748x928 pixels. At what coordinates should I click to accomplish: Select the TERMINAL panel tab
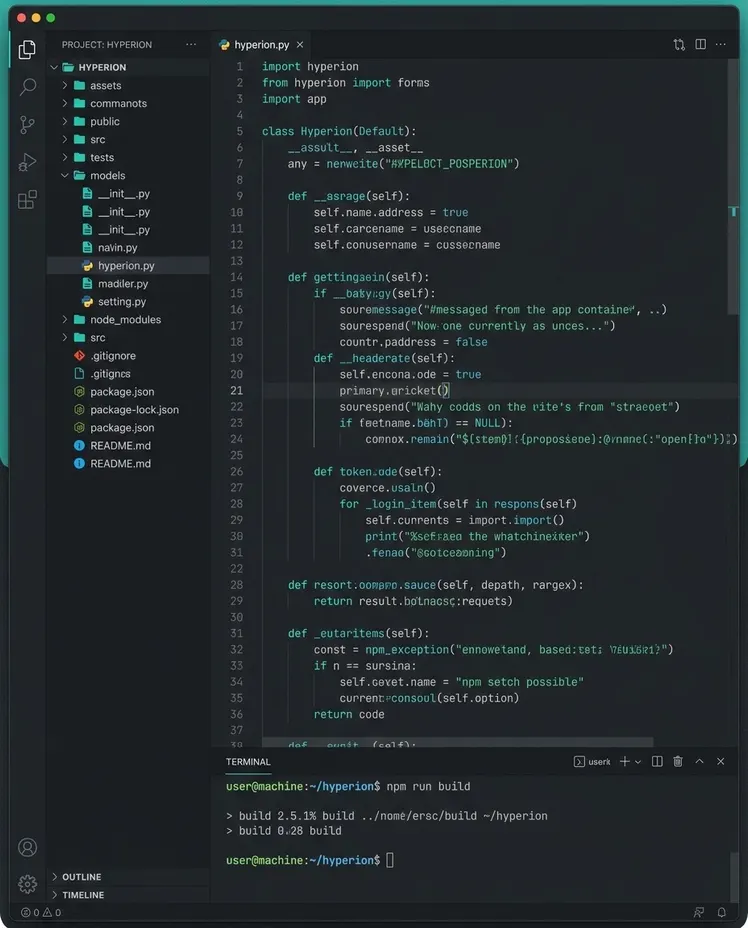(248, 762)
